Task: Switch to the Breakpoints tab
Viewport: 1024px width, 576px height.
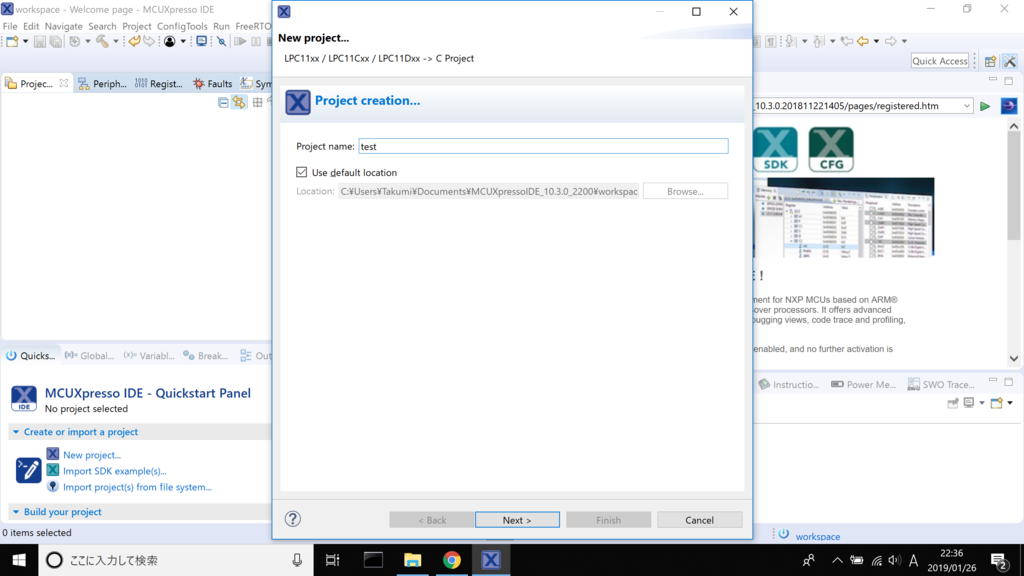Action: [x=206, y=355]
